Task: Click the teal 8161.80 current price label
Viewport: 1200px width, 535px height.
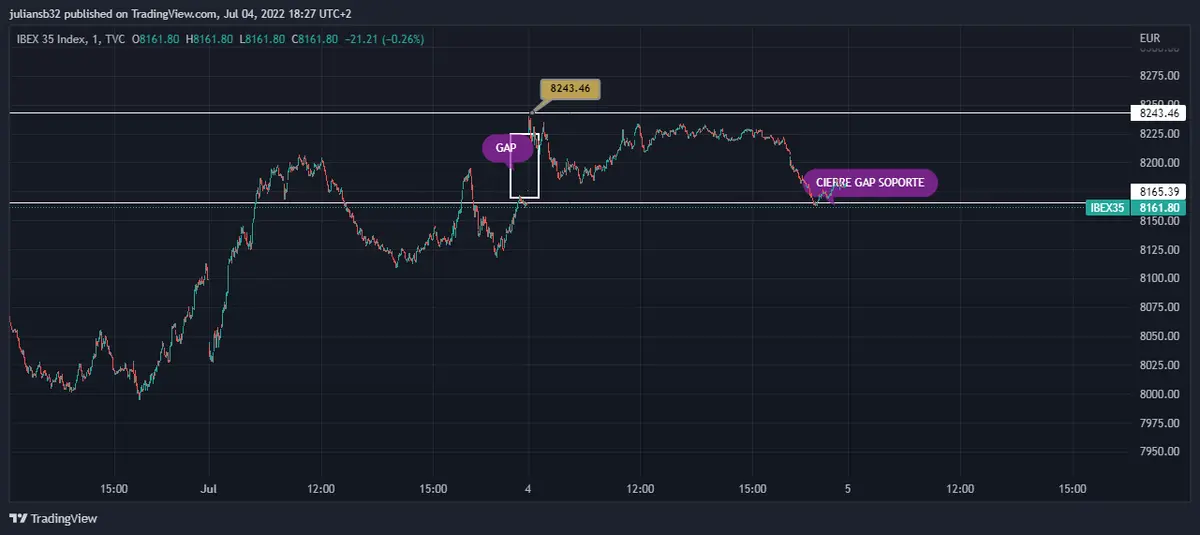Action: pyautogui.click(x=1158, y=207)
